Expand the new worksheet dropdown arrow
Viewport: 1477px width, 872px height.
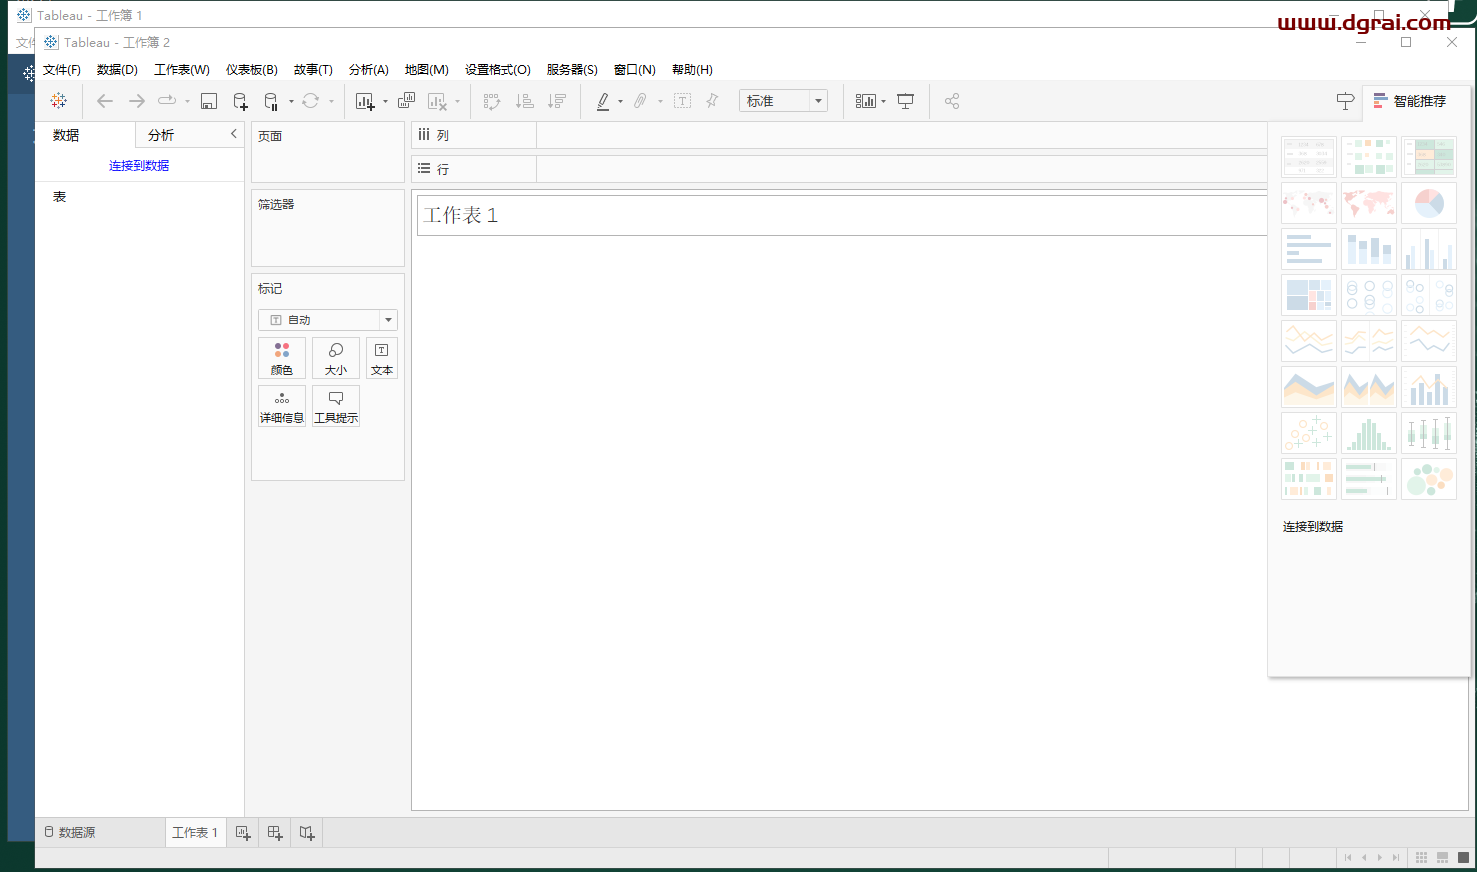[x=385, y=102]
